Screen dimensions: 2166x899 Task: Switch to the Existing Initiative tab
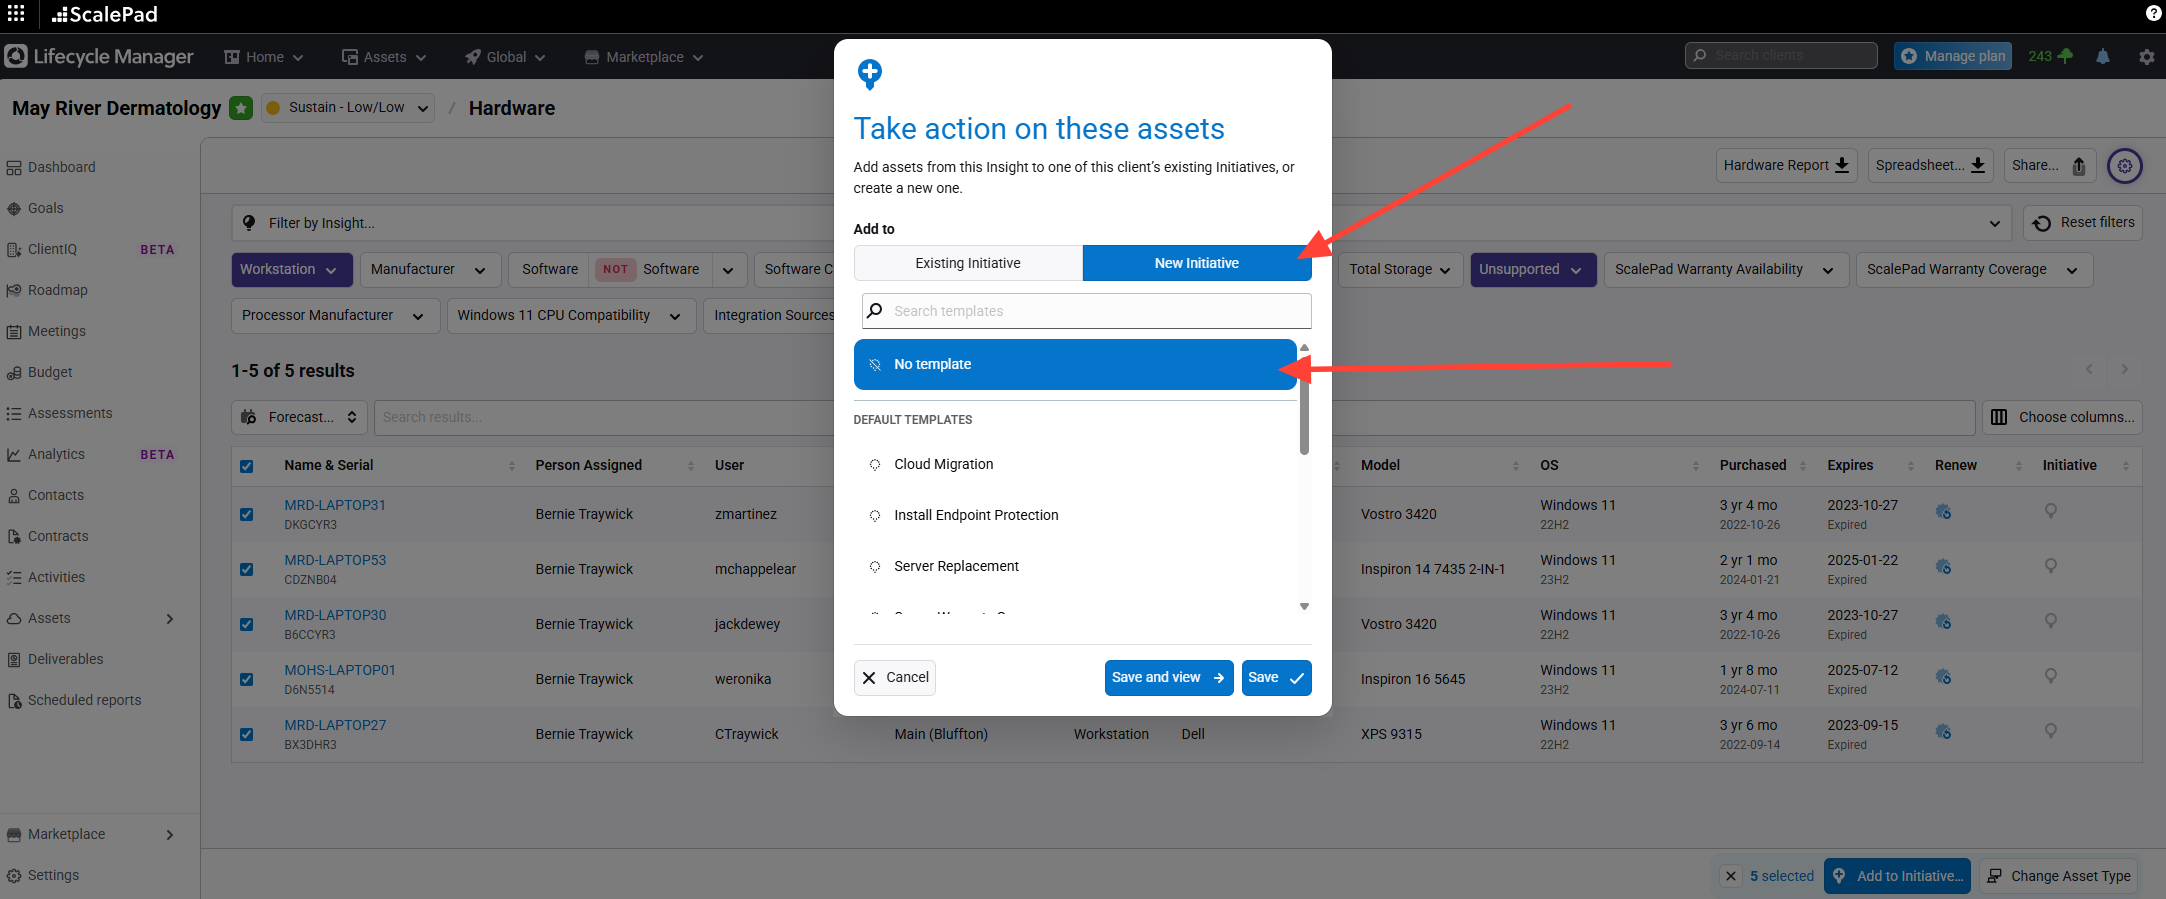pos(967,263)
